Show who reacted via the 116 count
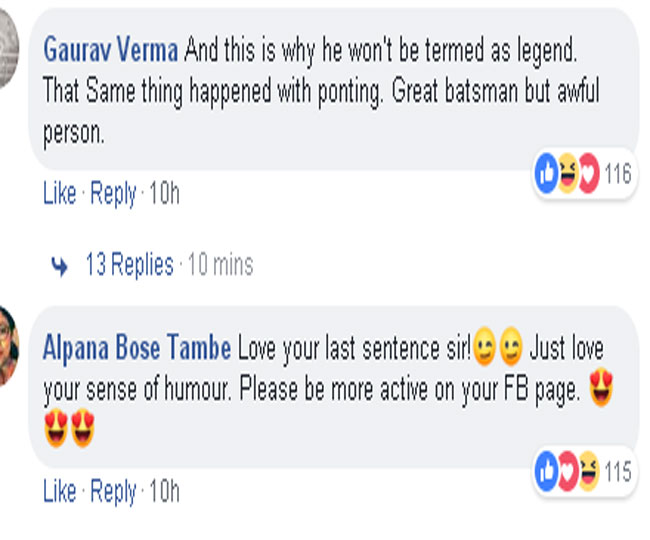 [618, 175]
